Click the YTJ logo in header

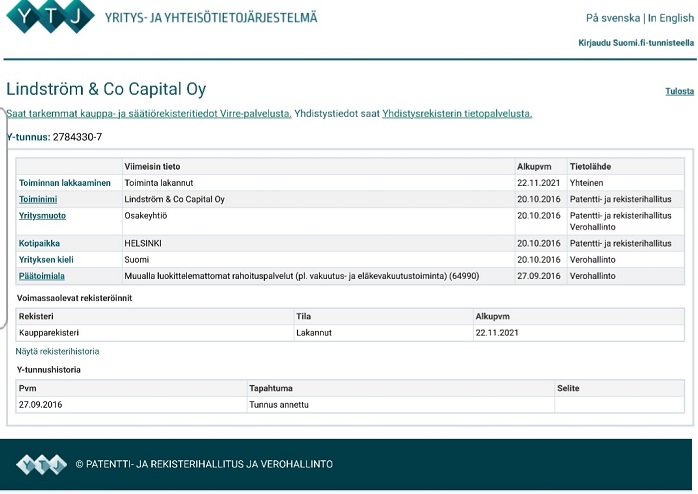point(50,16)
